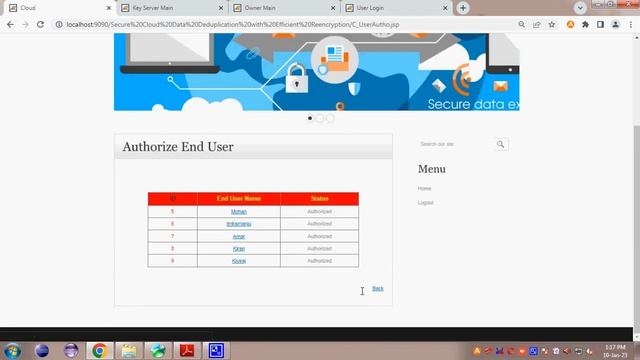
Task: Click the browser forward arrow
Action: pos(25,24)
